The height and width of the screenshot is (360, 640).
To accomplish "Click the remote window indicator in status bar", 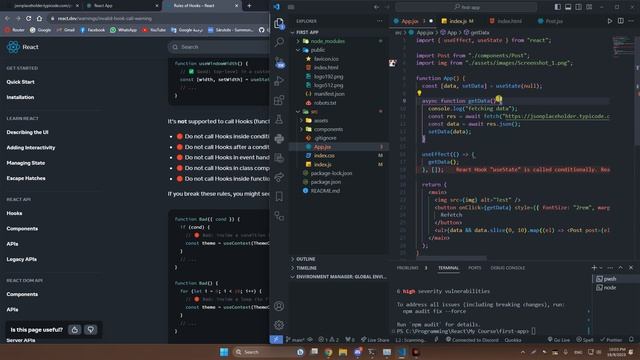I will [276, 340].
